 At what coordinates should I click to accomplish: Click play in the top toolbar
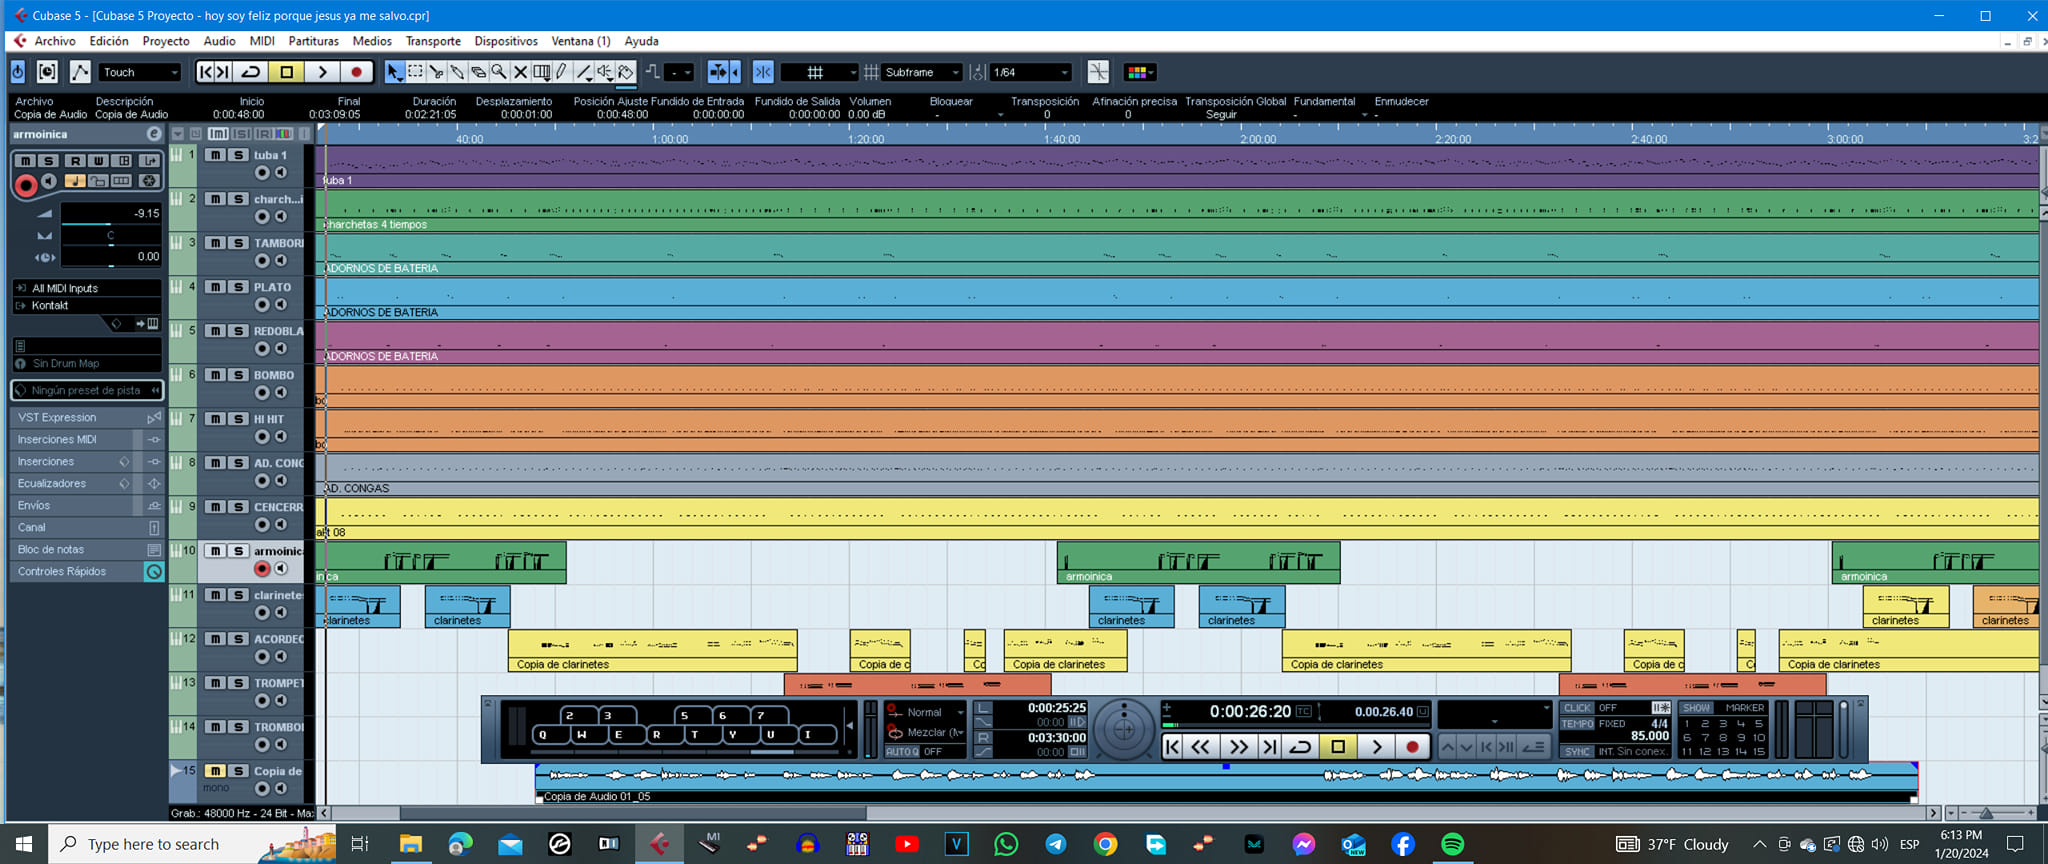322,72
